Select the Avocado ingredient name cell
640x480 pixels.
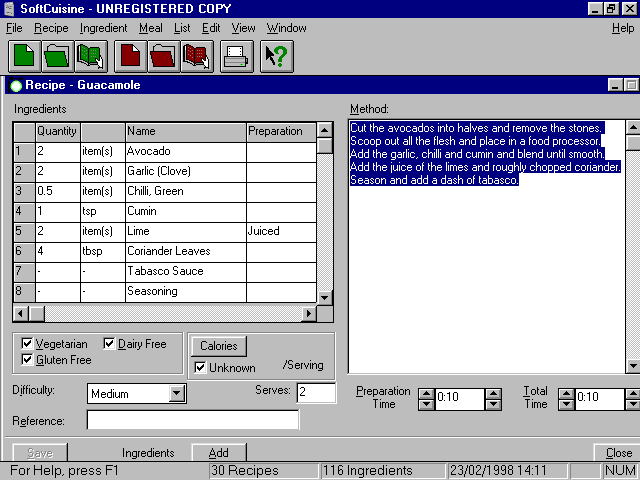(x=185, y=151)
